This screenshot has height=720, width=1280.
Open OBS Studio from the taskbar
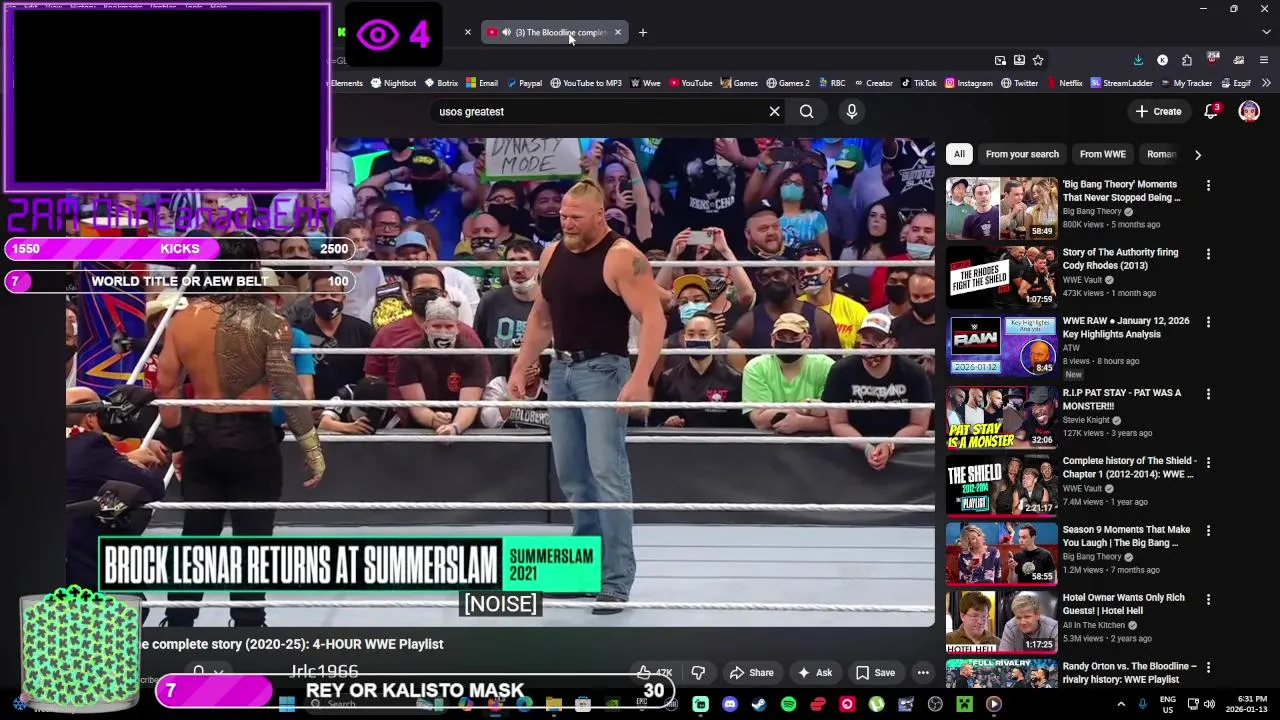click(x=935, y=704)
